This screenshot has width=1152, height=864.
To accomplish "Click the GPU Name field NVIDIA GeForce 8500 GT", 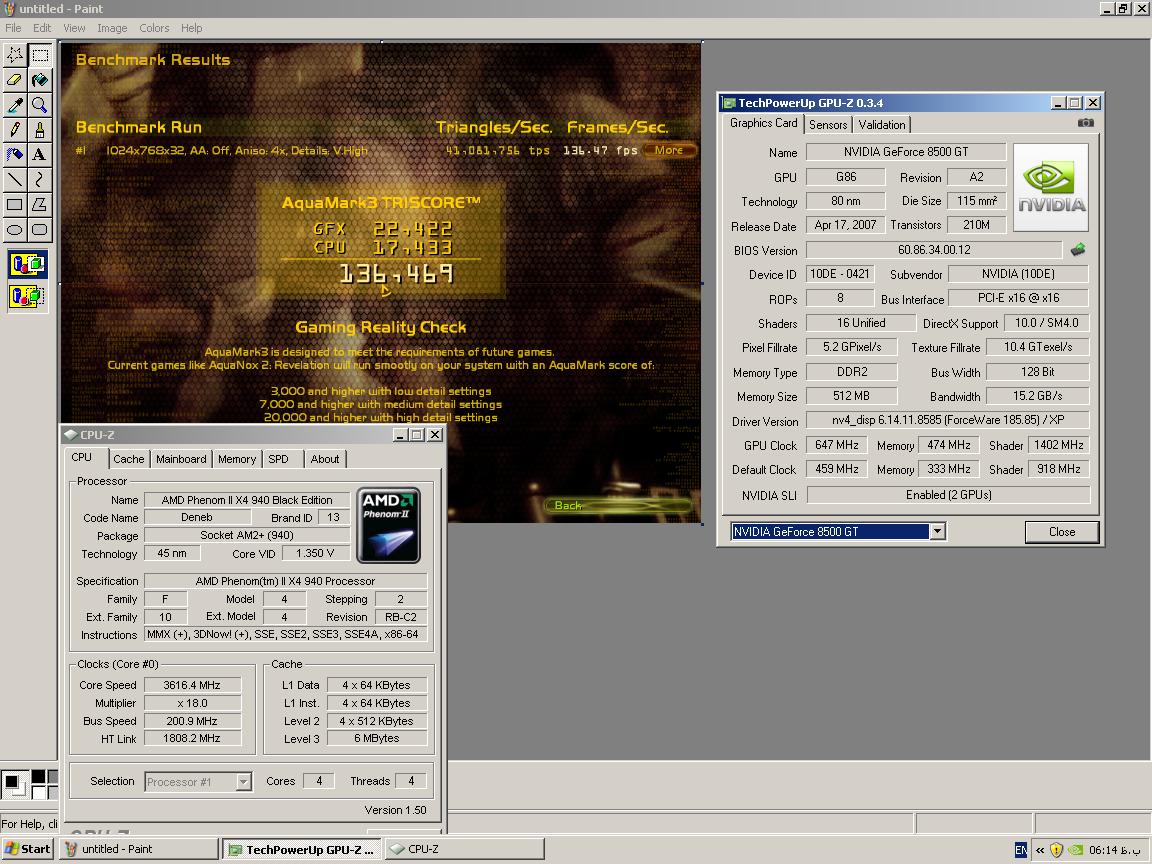I will click(905, 151).
